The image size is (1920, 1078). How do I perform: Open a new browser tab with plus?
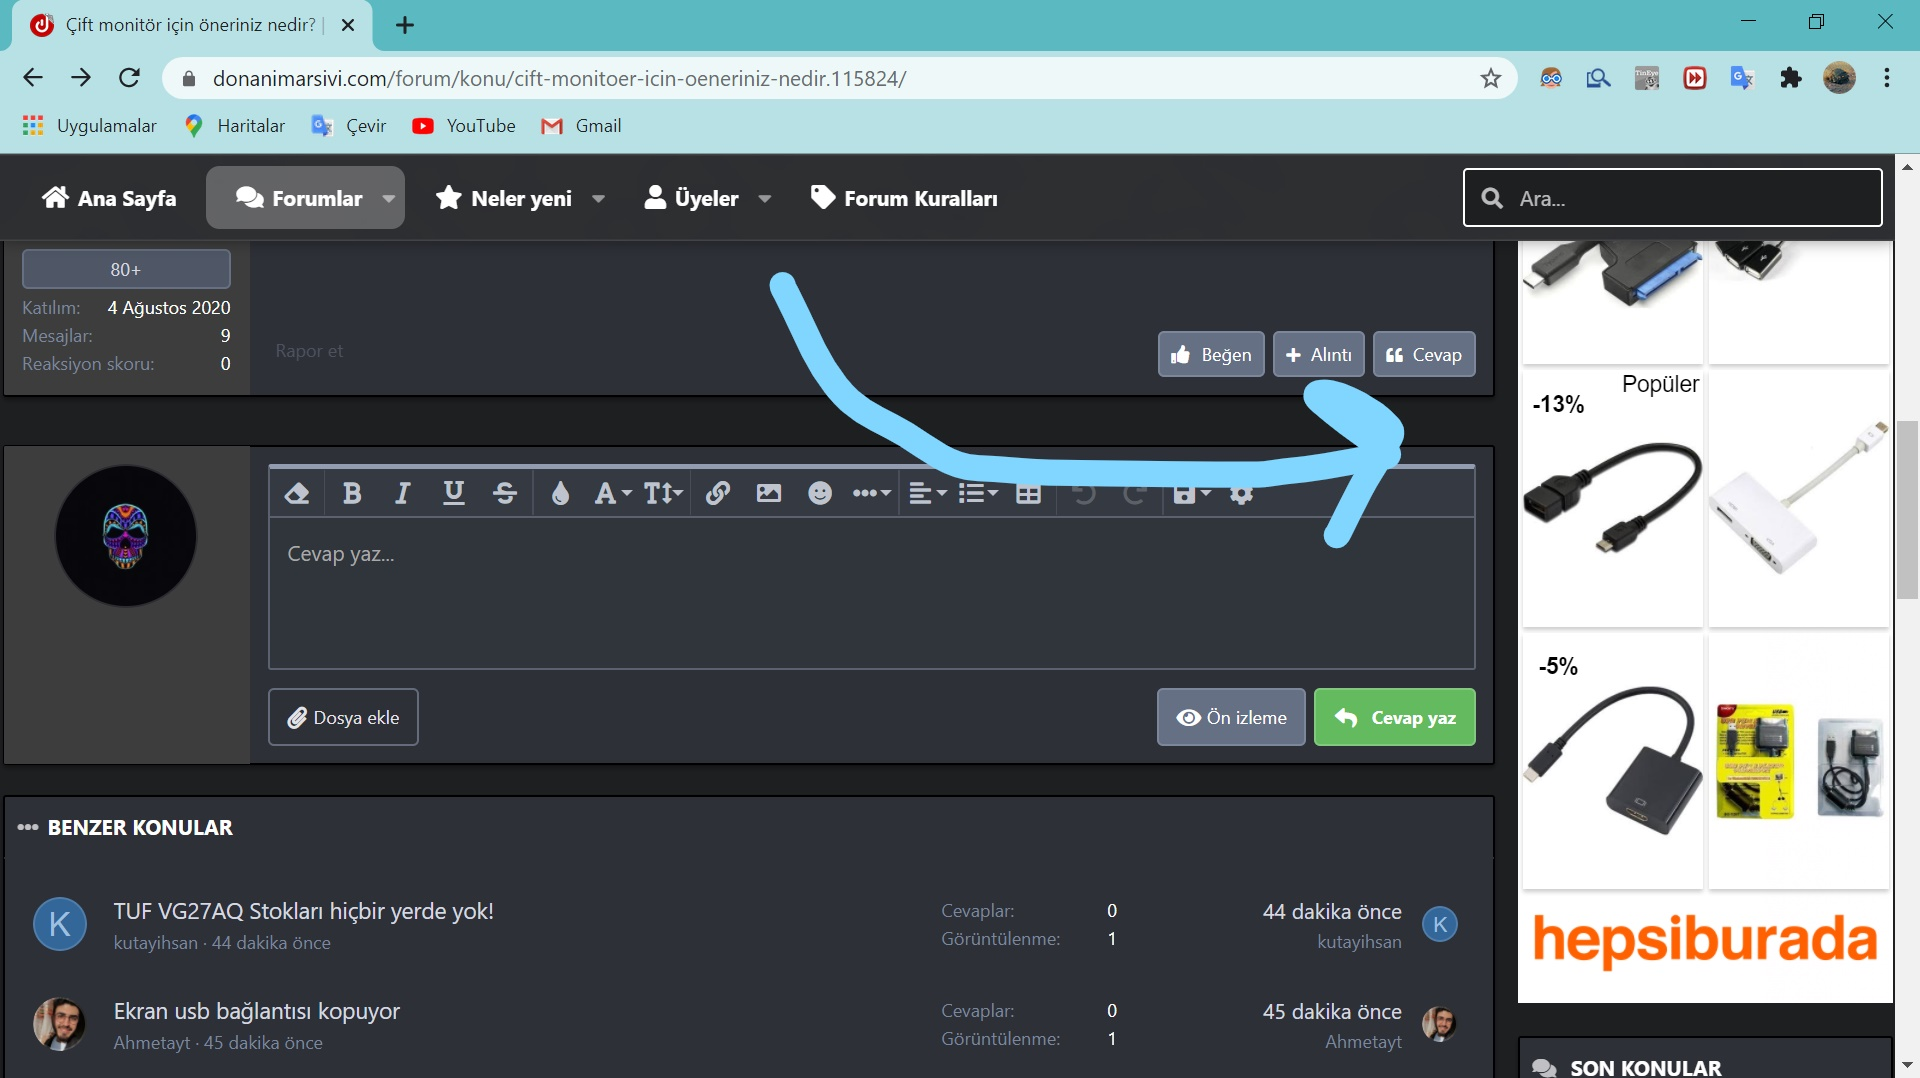pos(405,25)
